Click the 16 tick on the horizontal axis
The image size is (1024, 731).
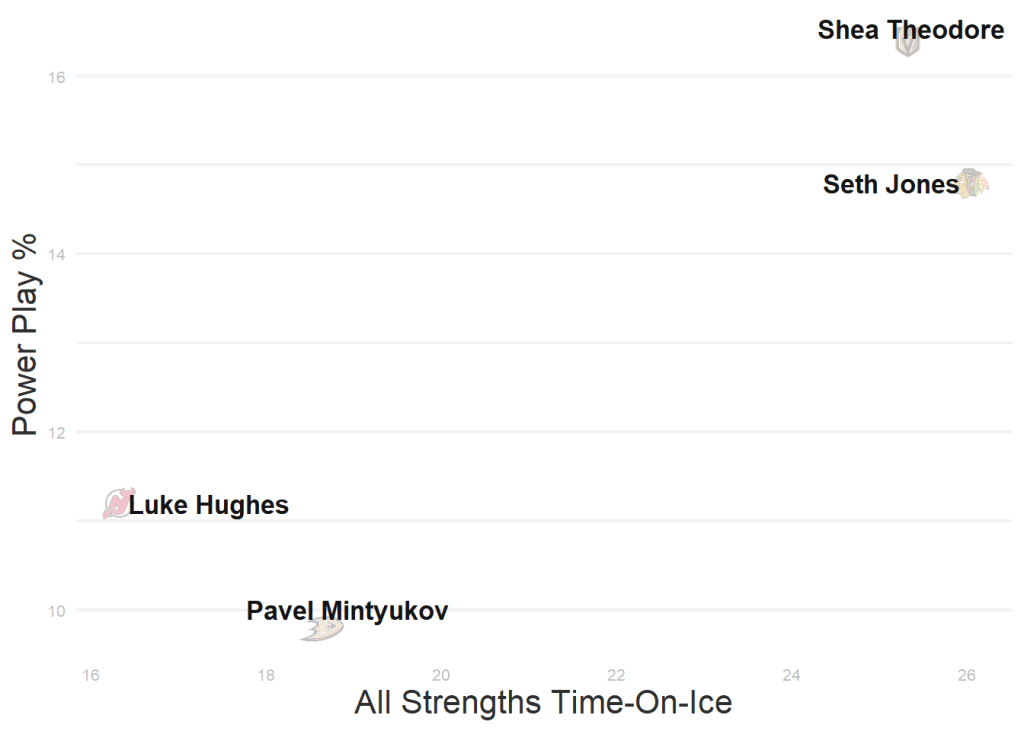coord(91,676)
